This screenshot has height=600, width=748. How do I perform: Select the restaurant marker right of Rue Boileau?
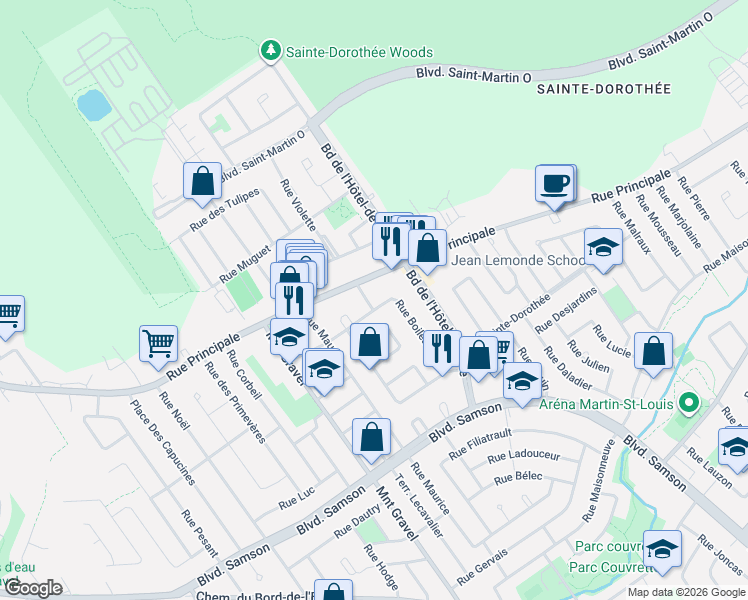coord(442,349)
